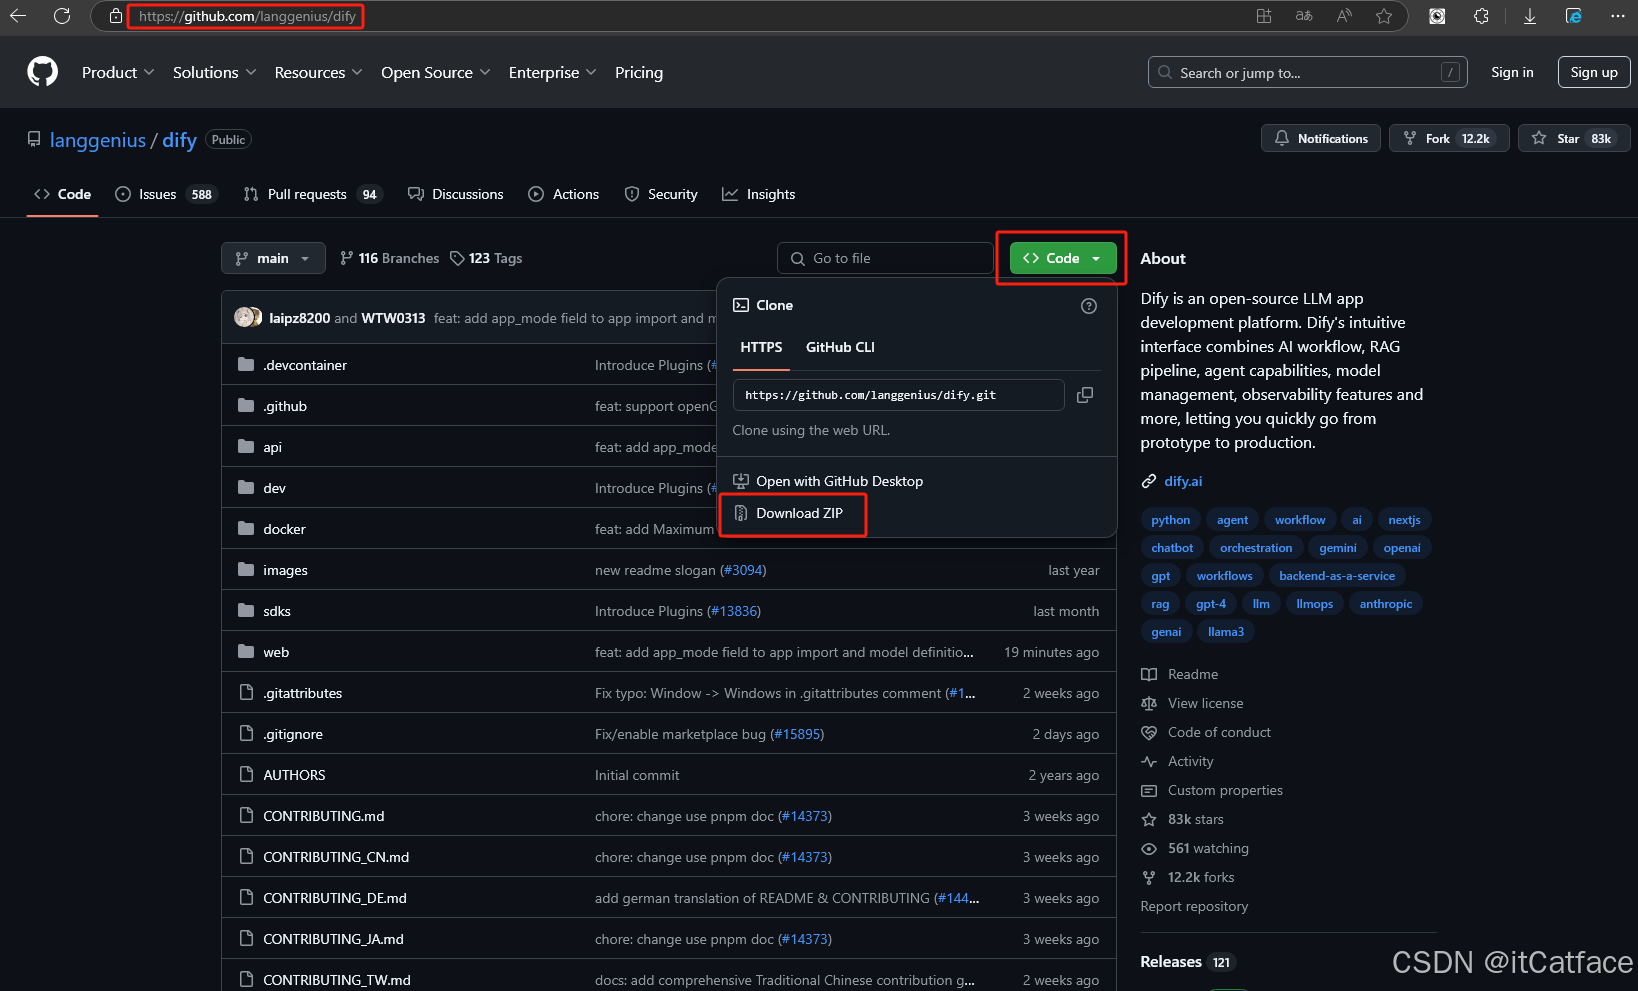Image resolution: width=1638 pixels, height=991 pixels.
Task: Click the AUTHORS file icon
Action: coord(246,775)
